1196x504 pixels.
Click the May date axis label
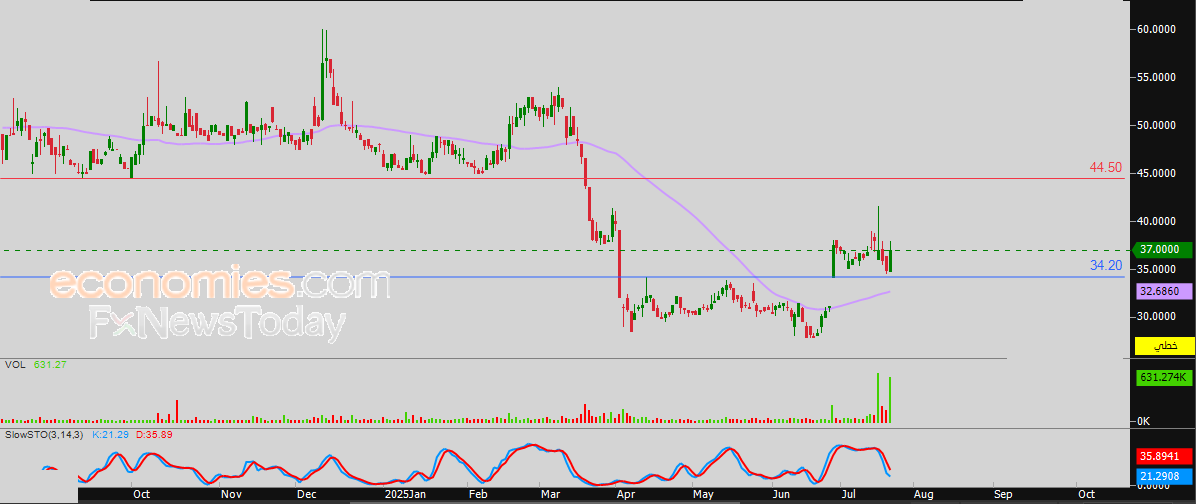(x=703, y=494)
